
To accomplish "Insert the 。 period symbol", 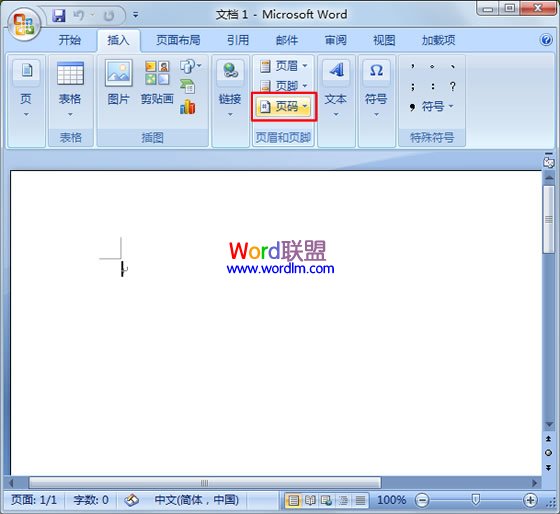I will 432,66.
